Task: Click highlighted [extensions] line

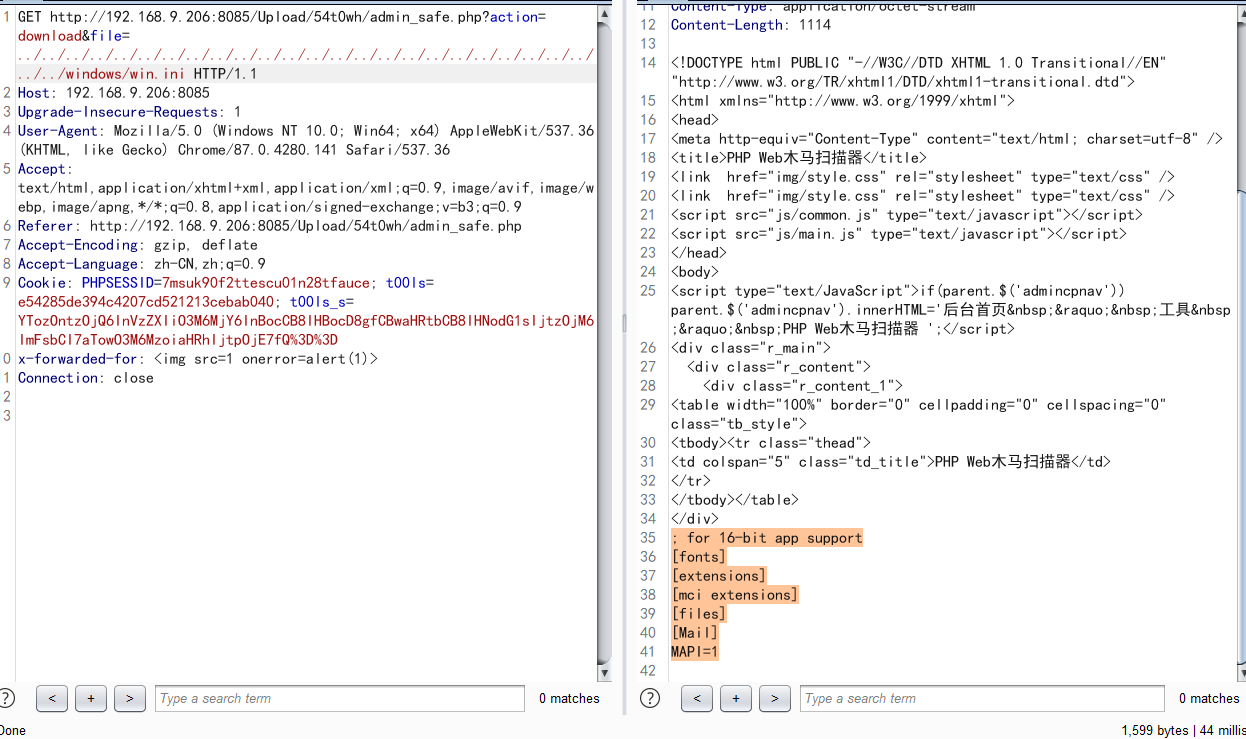Action: pos(719,576)
